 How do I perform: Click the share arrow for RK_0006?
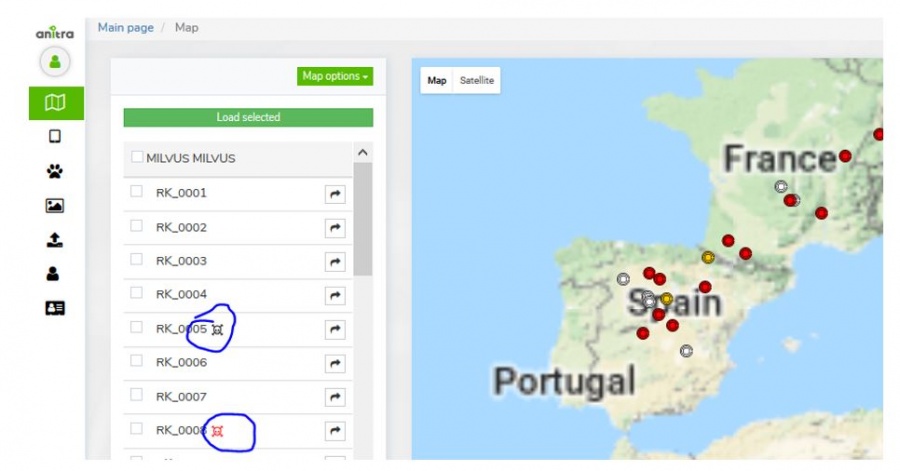(x=336, y=364)
